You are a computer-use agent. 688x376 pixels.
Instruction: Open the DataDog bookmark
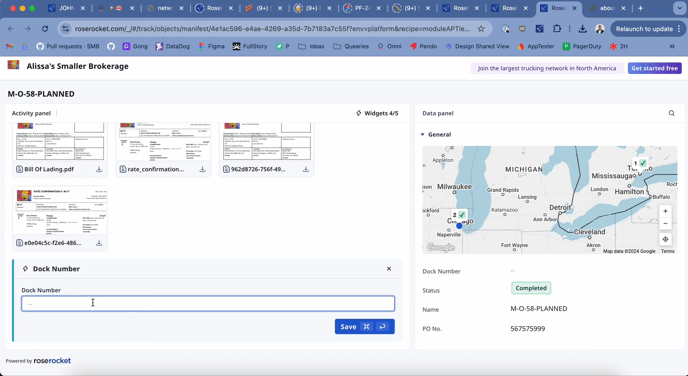172,46
